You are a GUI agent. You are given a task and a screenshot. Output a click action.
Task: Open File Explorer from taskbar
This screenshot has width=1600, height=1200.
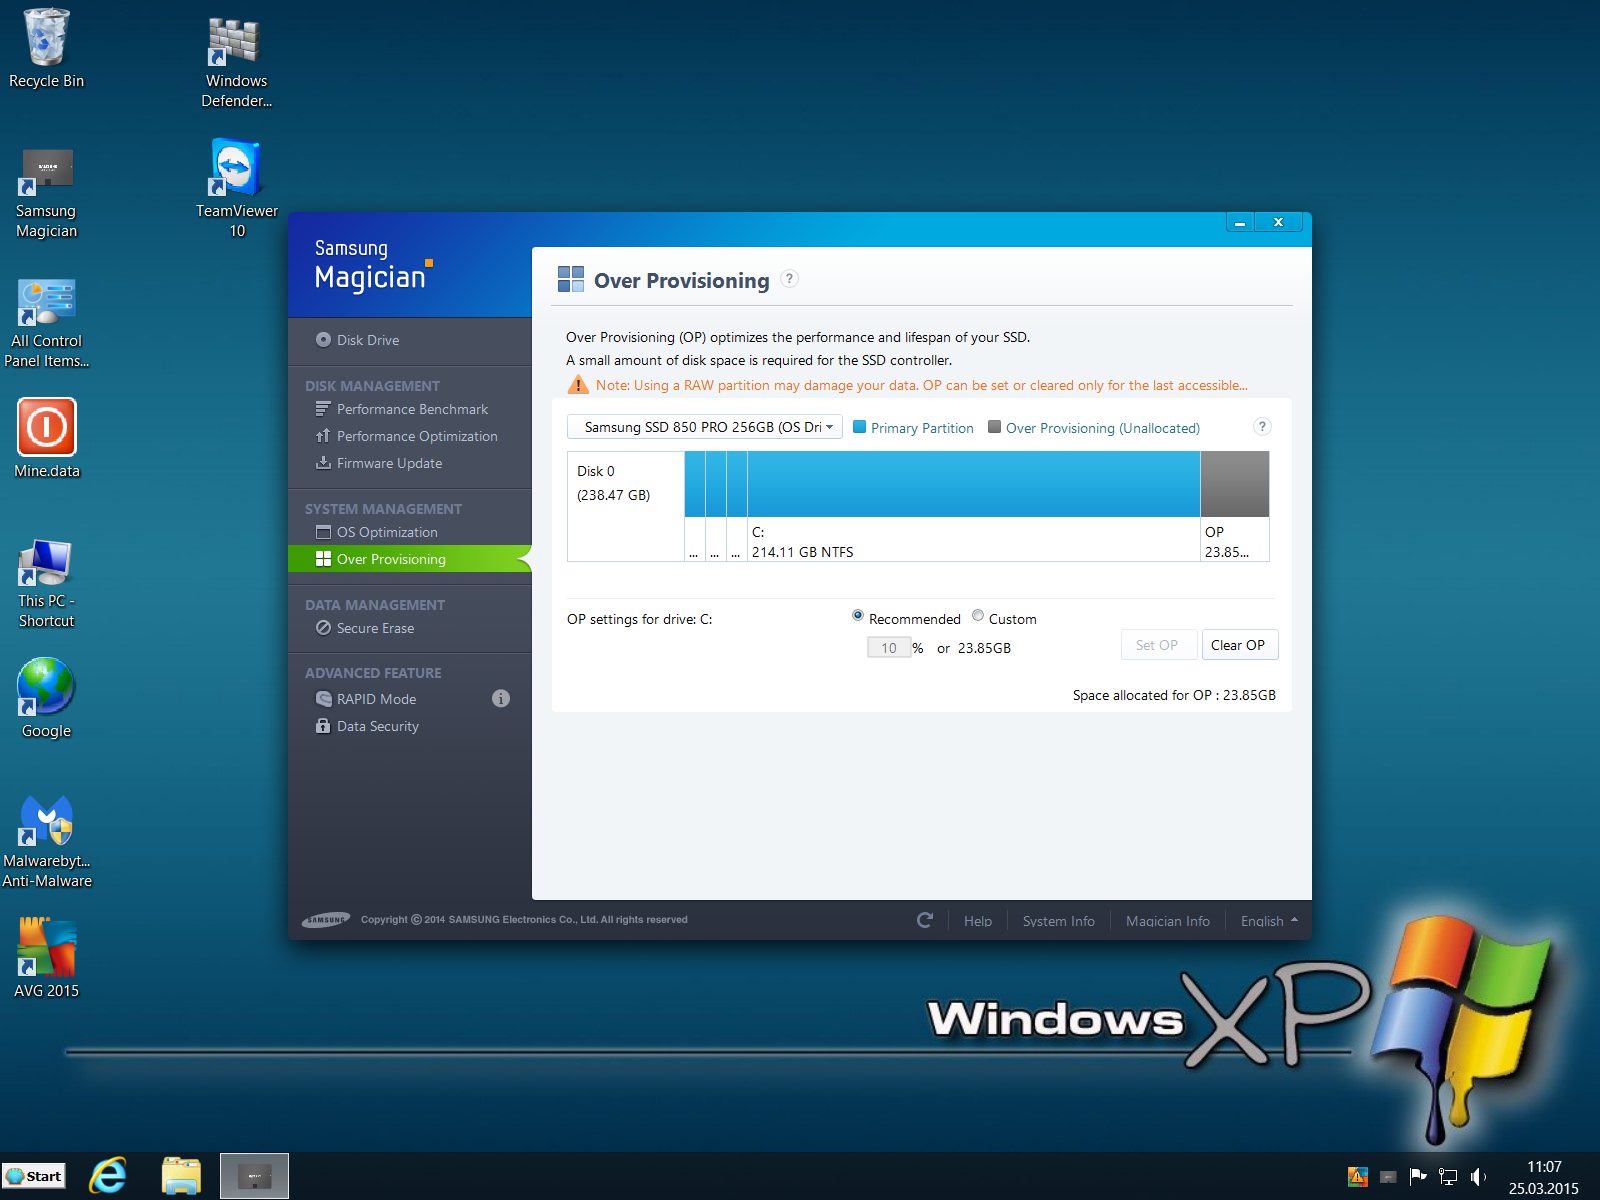click(181, 1176)
